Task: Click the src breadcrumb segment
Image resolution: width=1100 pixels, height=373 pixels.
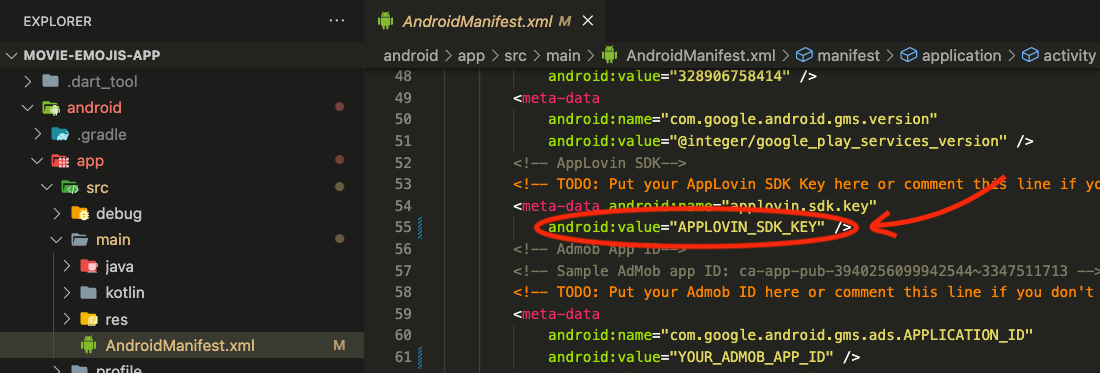Action: [x=516, y=55]
